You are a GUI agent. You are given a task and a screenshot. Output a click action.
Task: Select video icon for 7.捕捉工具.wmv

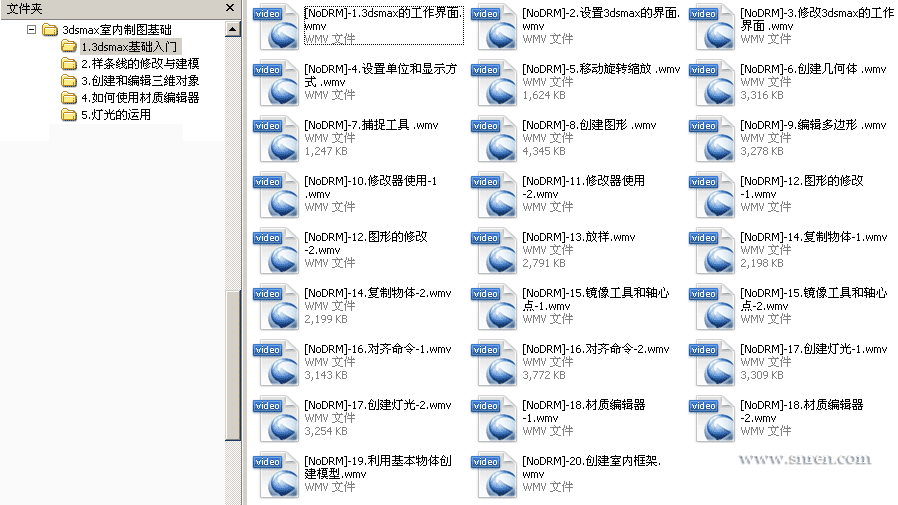pos(276,139)
